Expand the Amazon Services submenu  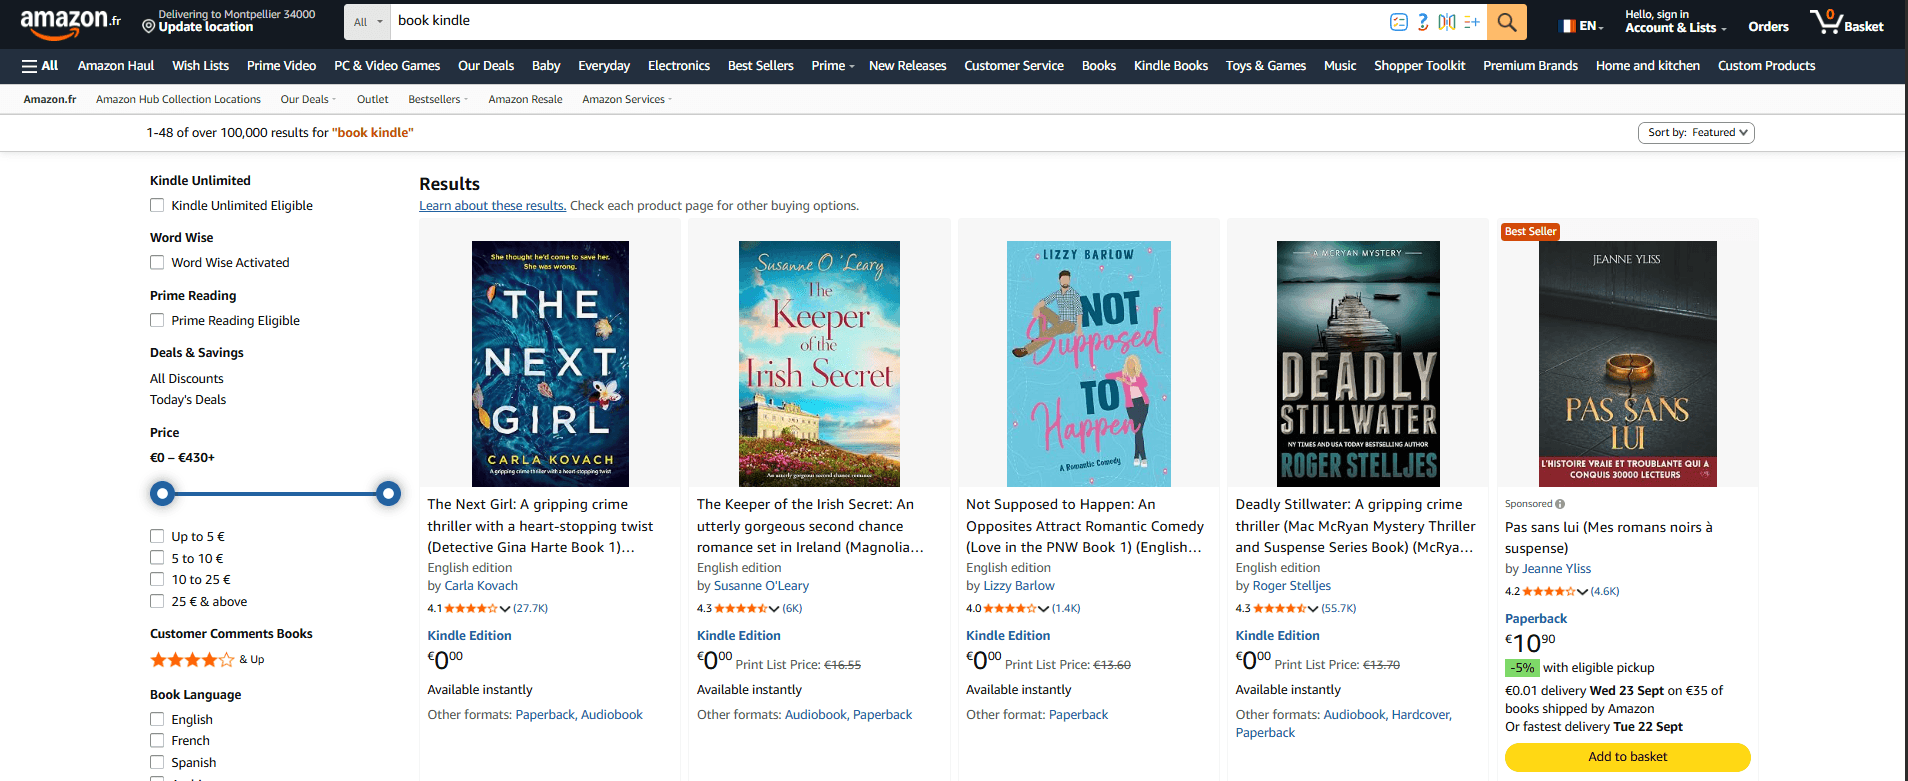(x=627, y=99)
